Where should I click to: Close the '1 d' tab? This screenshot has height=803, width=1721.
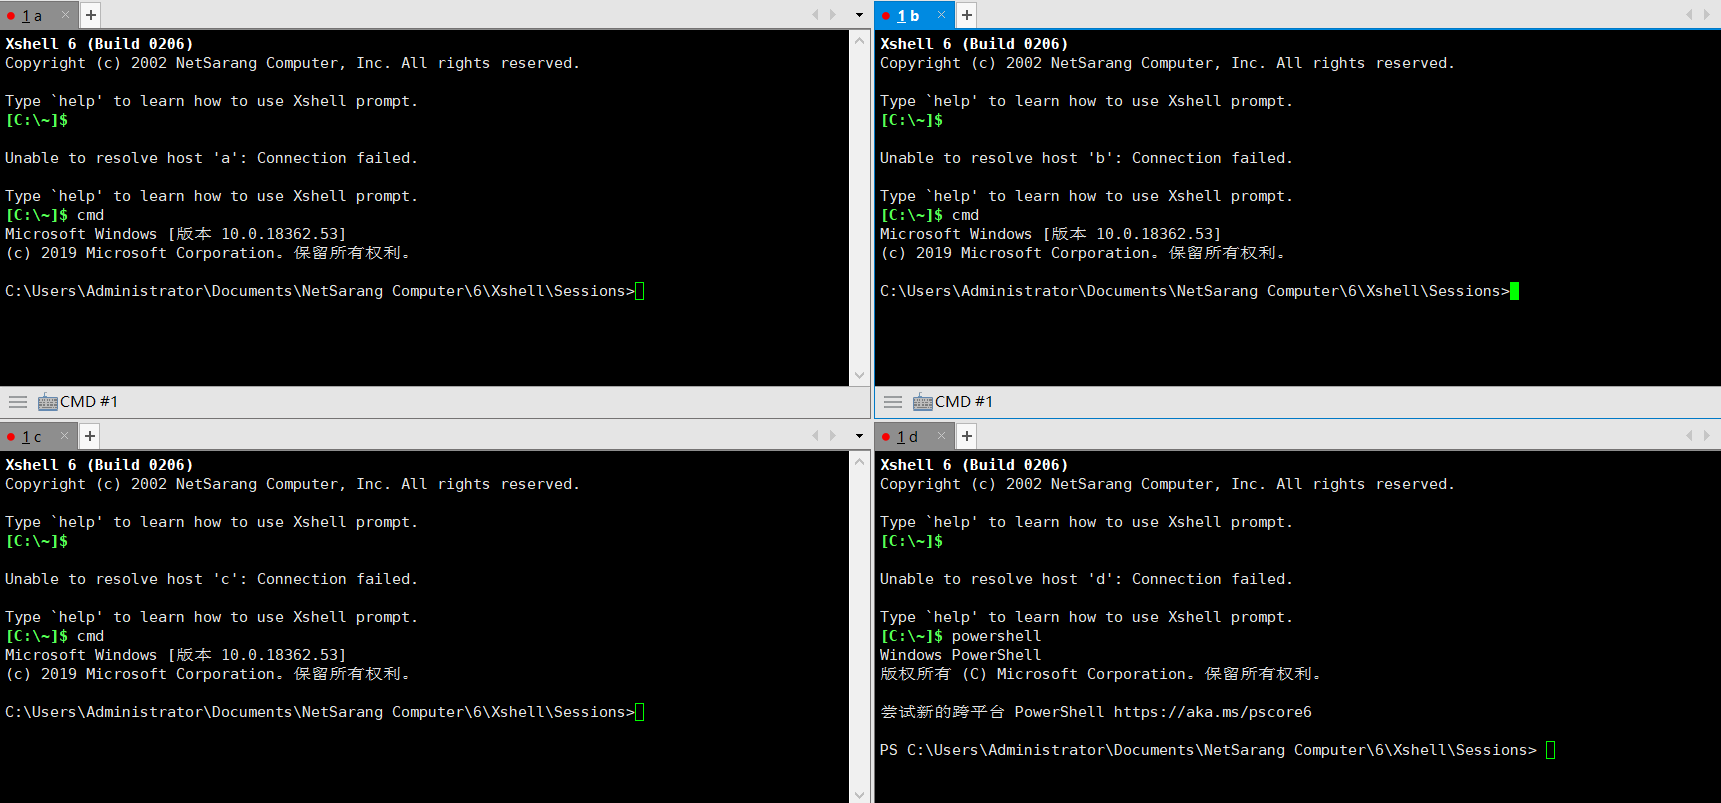pos(941,436)
